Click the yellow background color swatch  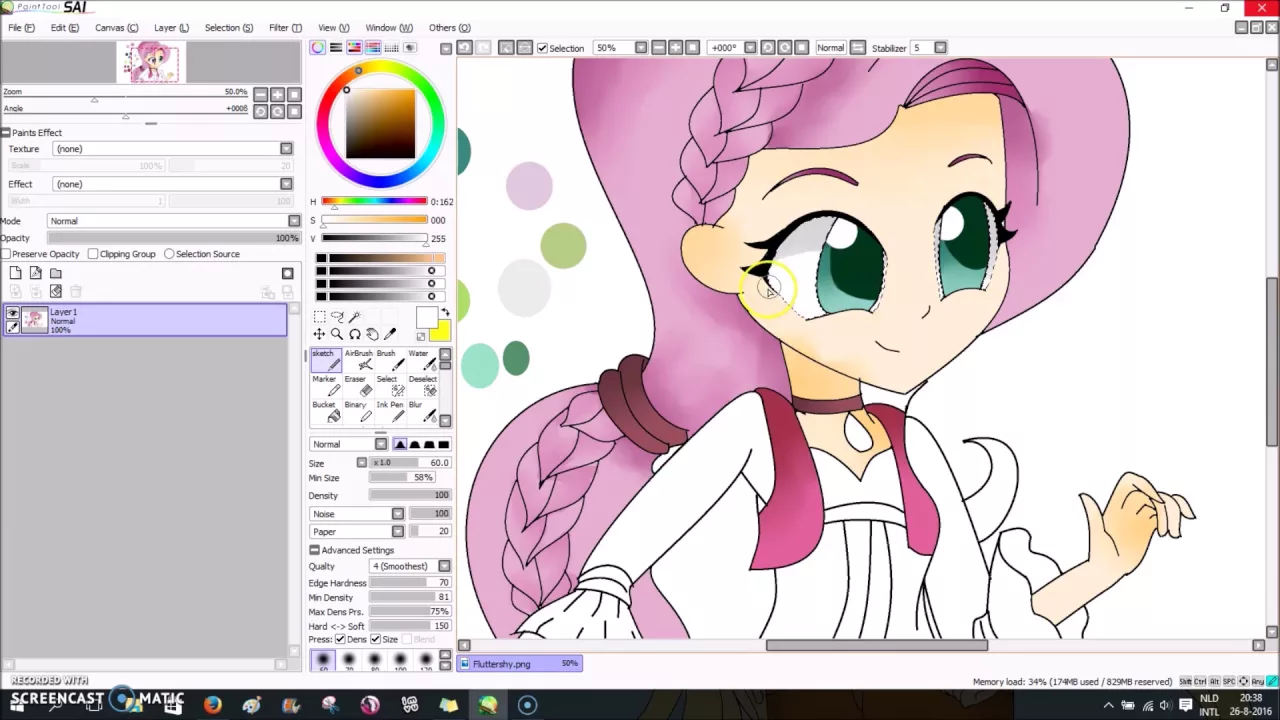[441, 332]
